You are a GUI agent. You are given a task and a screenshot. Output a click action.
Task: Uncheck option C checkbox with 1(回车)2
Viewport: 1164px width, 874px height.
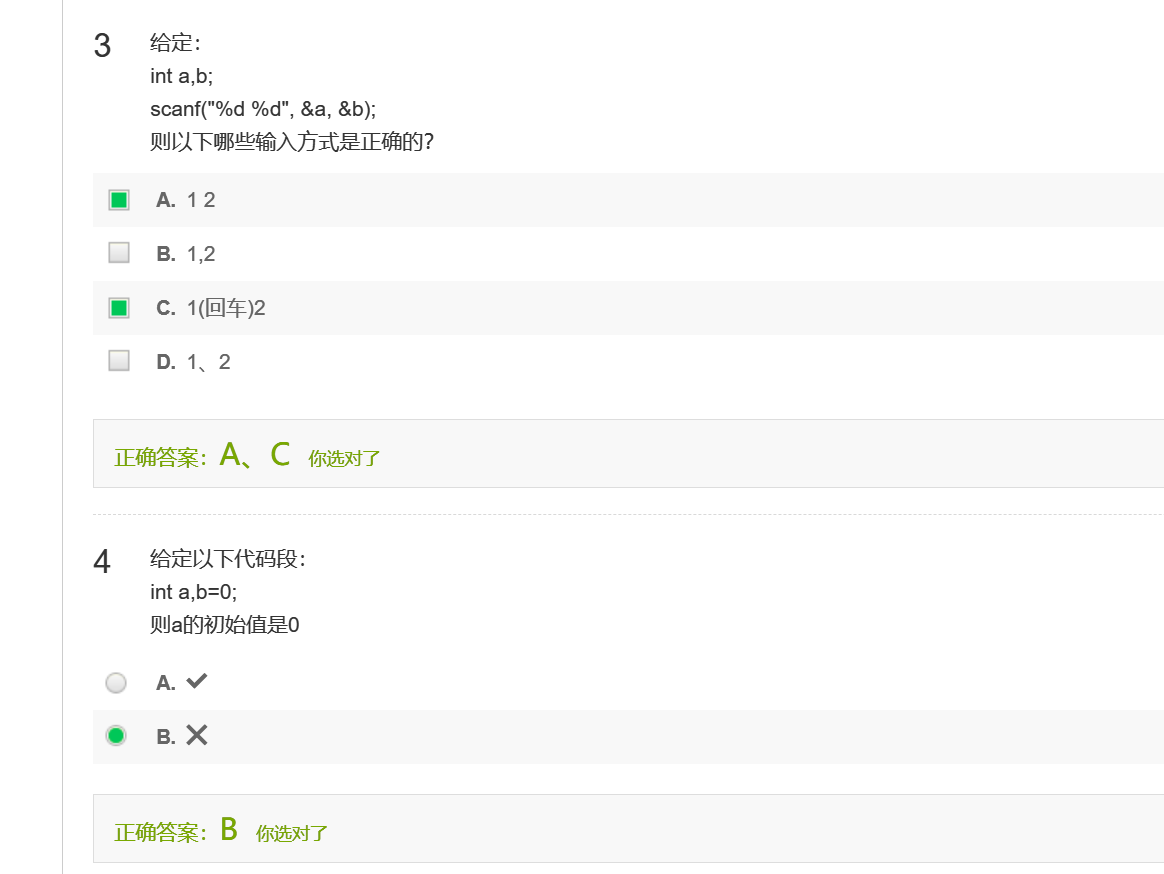119,308
